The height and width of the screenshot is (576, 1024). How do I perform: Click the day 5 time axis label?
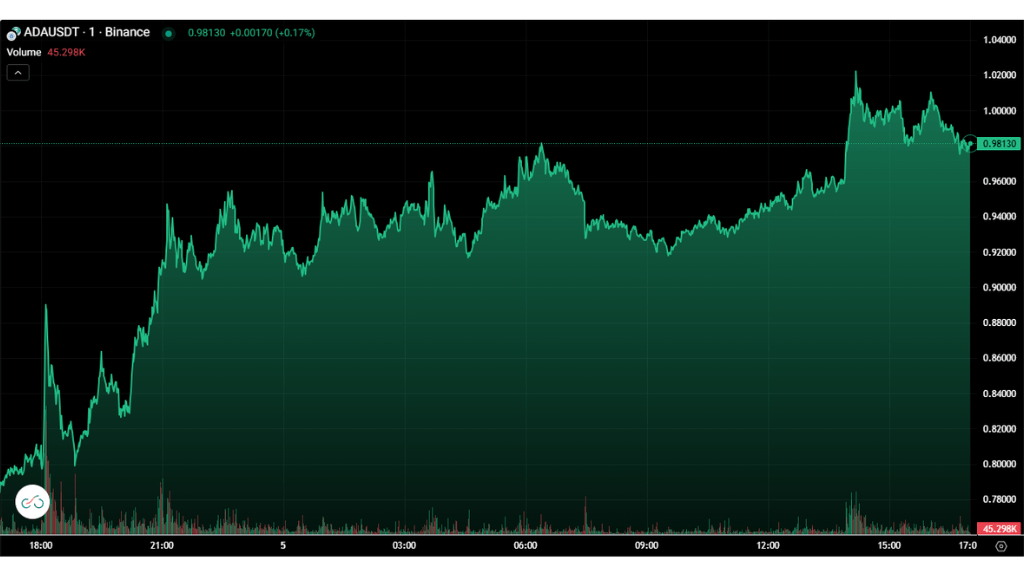[x=283, y=545]
